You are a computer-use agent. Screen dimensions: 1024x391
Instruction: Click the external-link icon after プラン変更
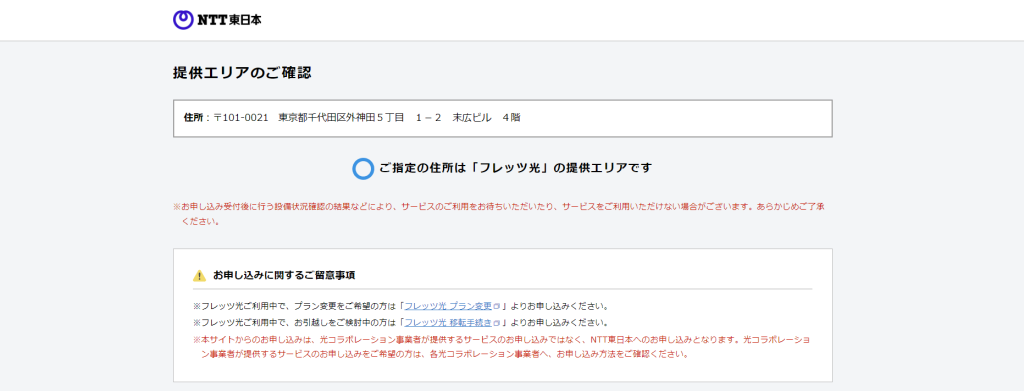coord(496,306)
